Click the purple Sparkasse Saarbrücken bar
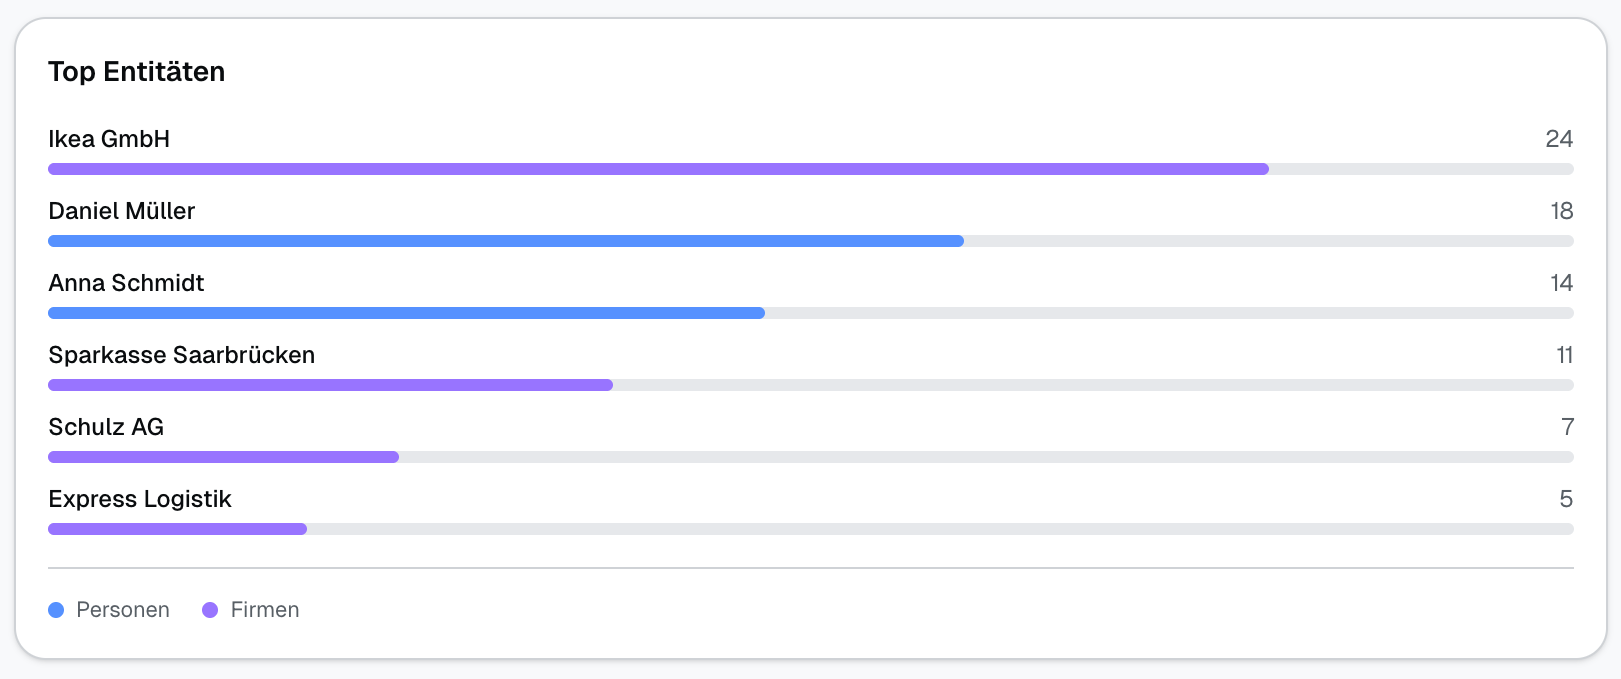 coord(330,385)
